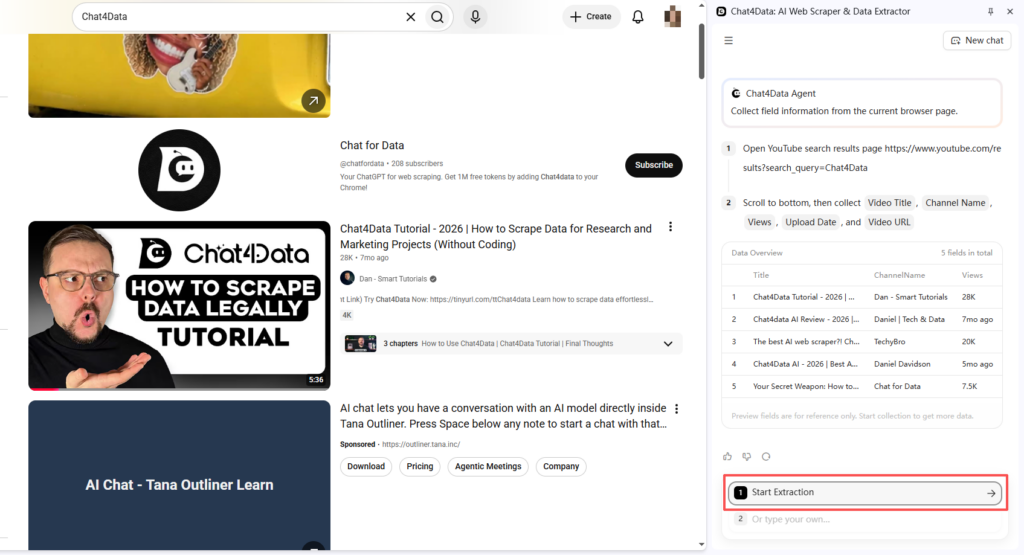
Task: Select row 5 Your Secret Weapon cell
Action: [806, 387]
